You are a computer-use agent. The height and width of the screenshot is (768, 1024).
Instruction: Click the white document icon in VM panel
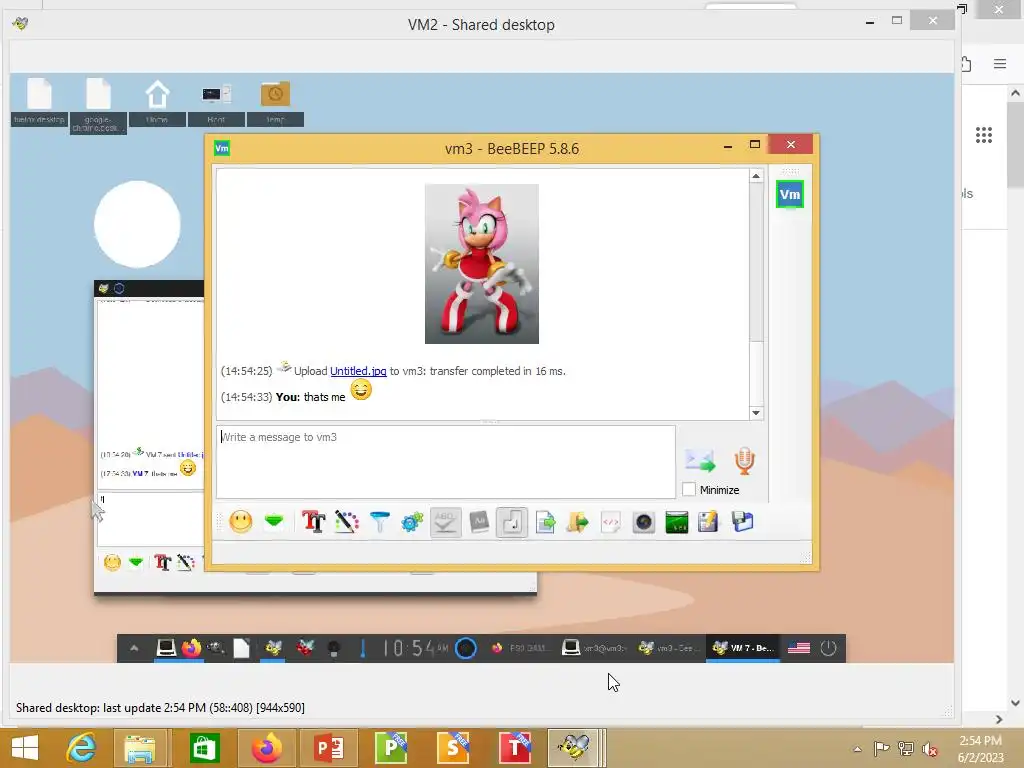tap(242, 648)
